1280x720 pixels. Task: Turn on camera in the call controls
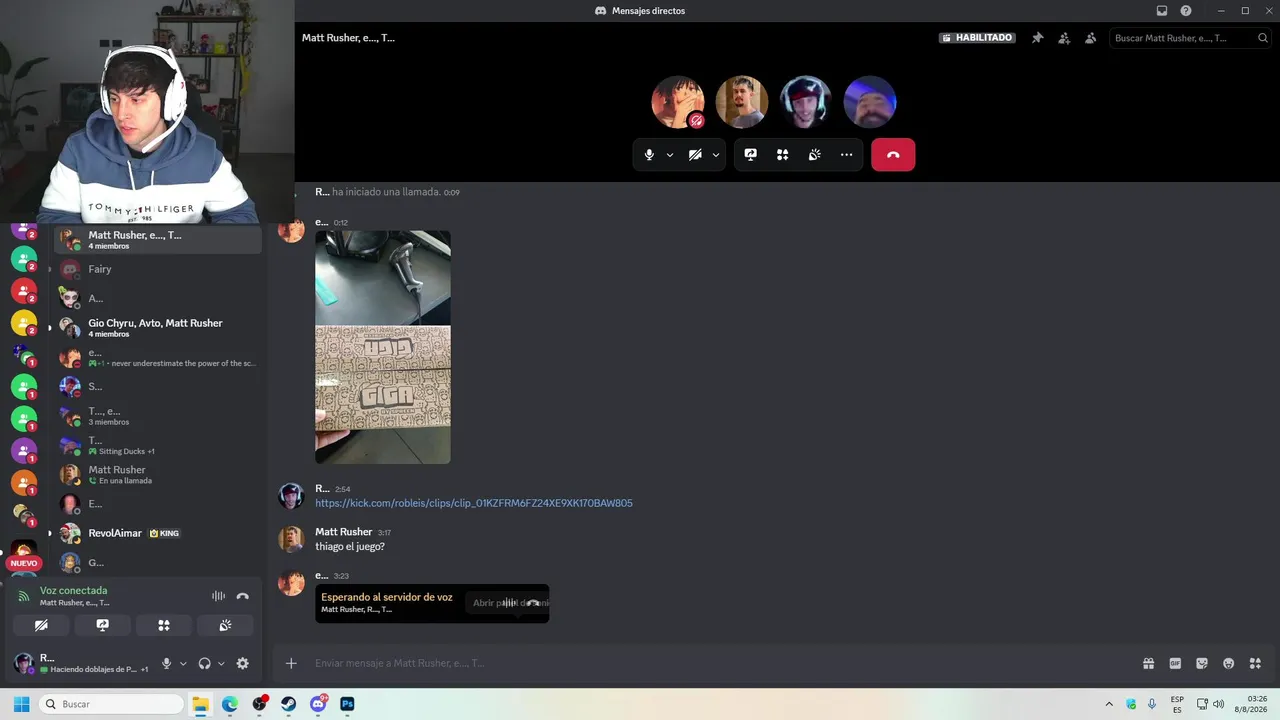[695, 155]
